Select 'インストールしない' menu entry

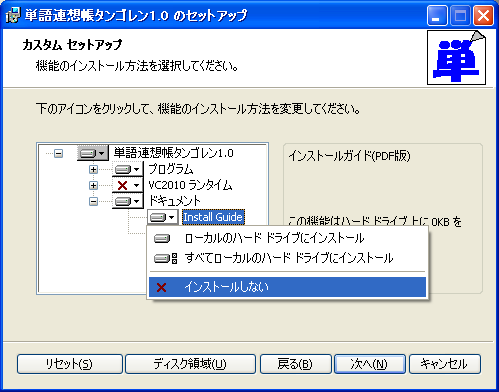pyautogui.click(x=287, y=287)
